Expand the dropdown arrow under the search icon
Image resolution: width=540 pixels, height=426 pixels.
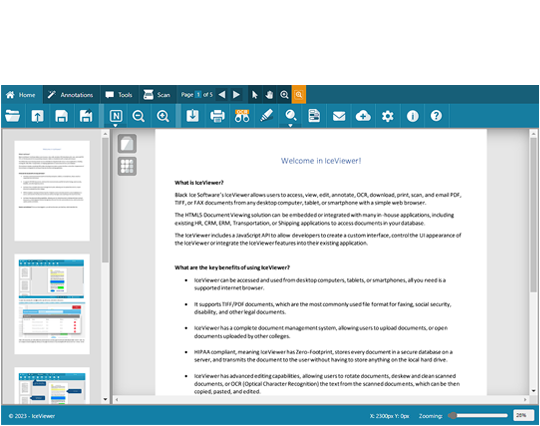[x=290, y=126]
